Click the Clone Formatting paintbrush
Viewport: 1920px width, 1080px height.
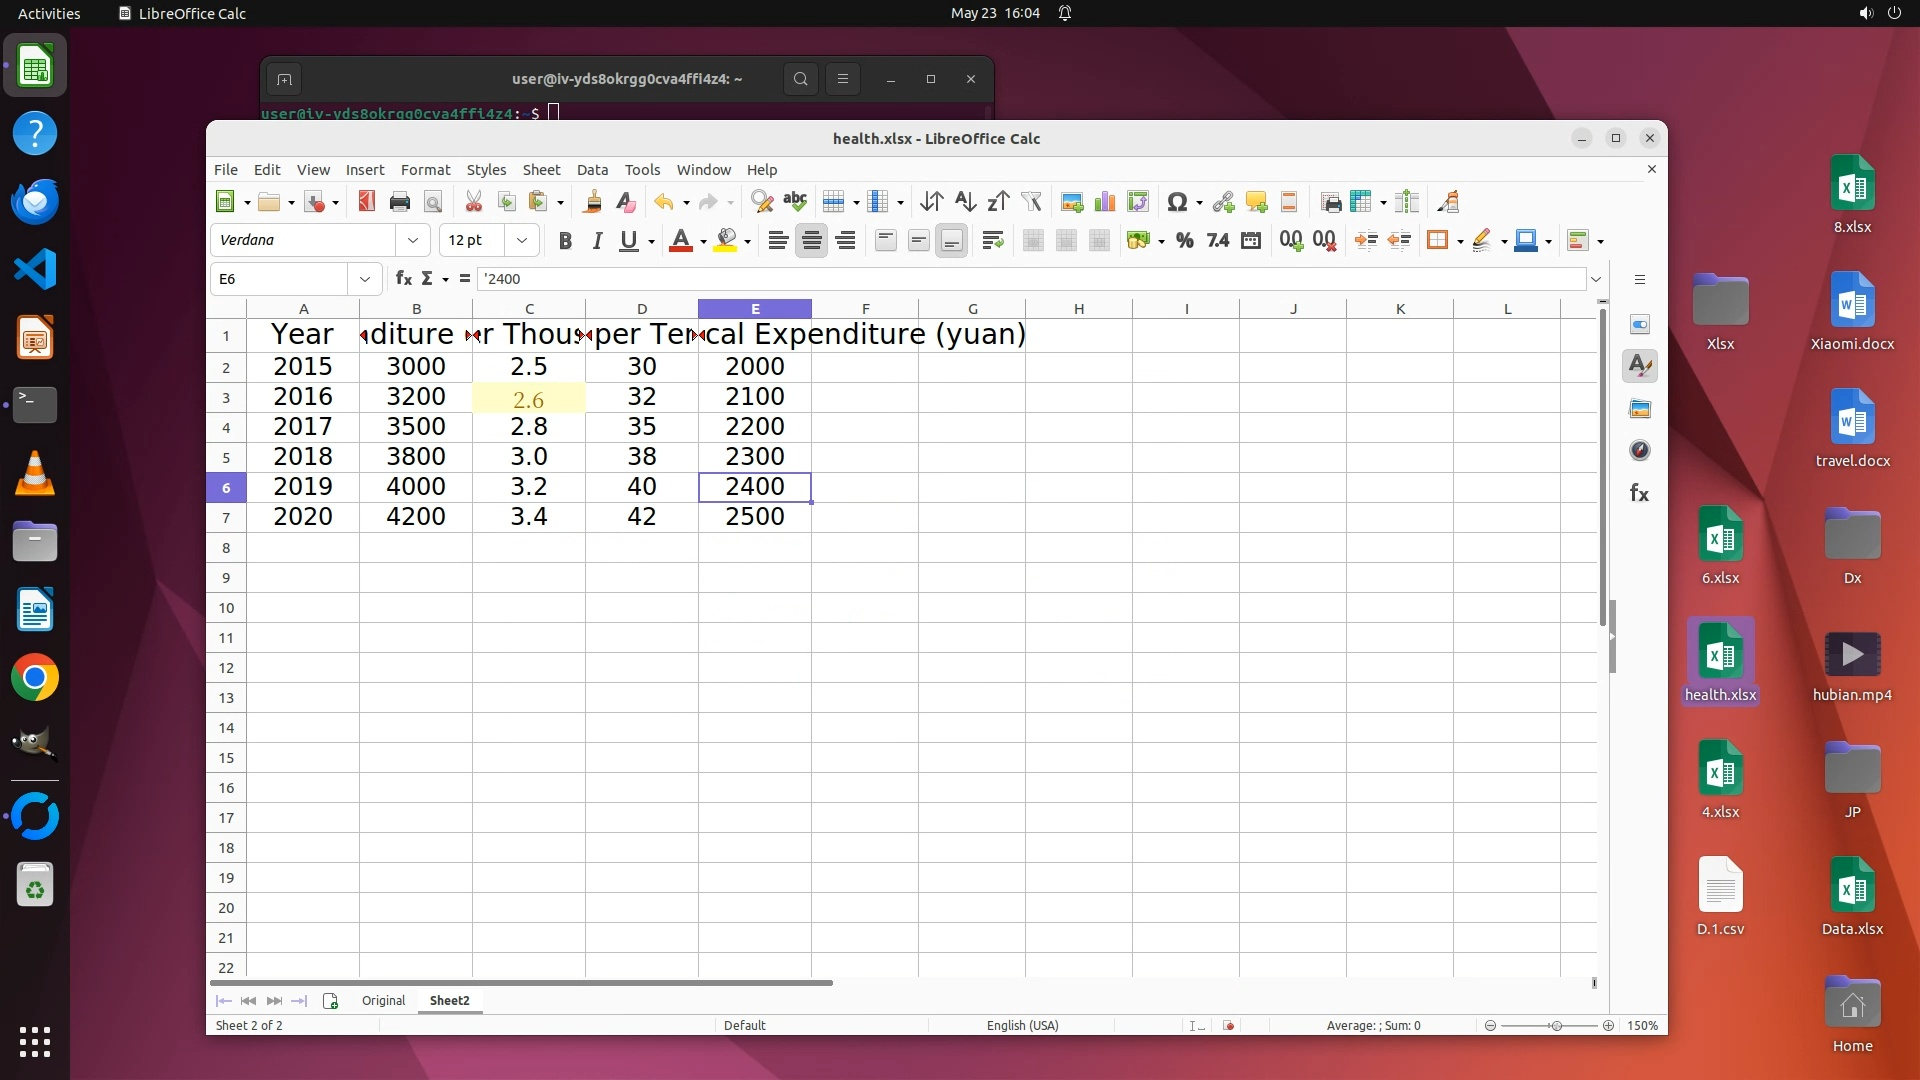(592, 202)
